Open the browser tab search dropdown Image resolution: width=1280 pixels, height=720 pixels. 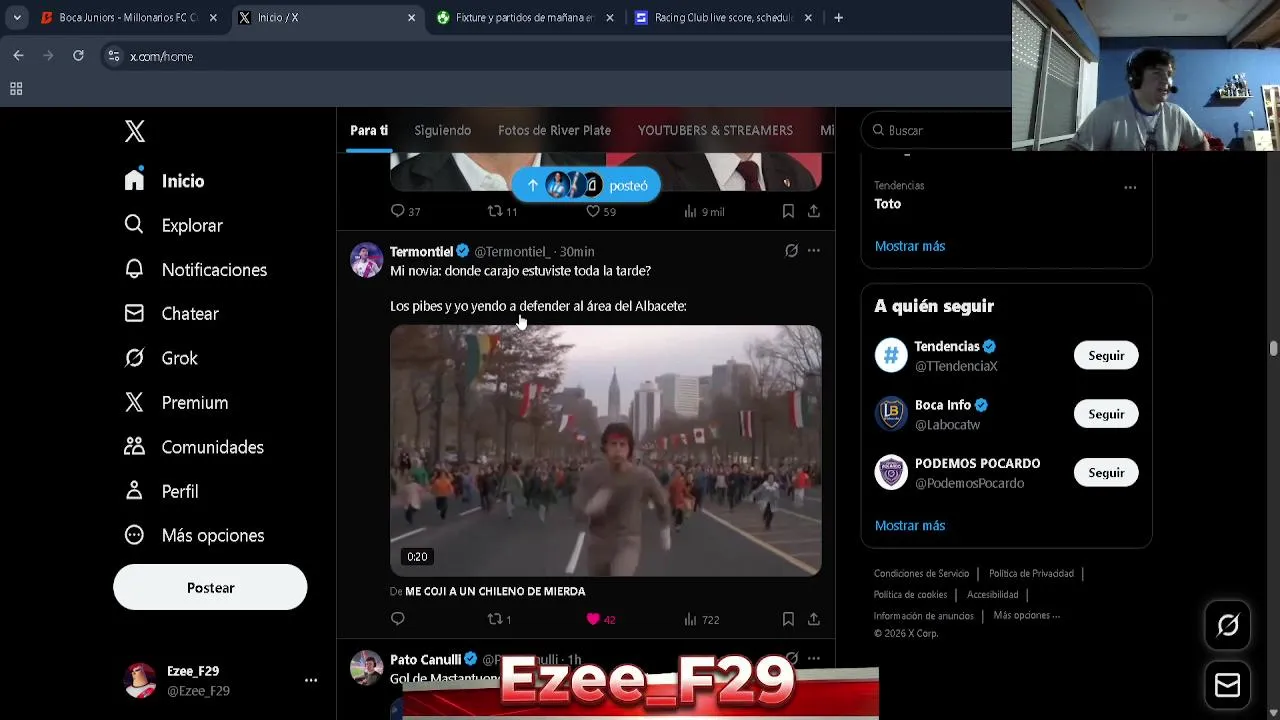[16, 18]
